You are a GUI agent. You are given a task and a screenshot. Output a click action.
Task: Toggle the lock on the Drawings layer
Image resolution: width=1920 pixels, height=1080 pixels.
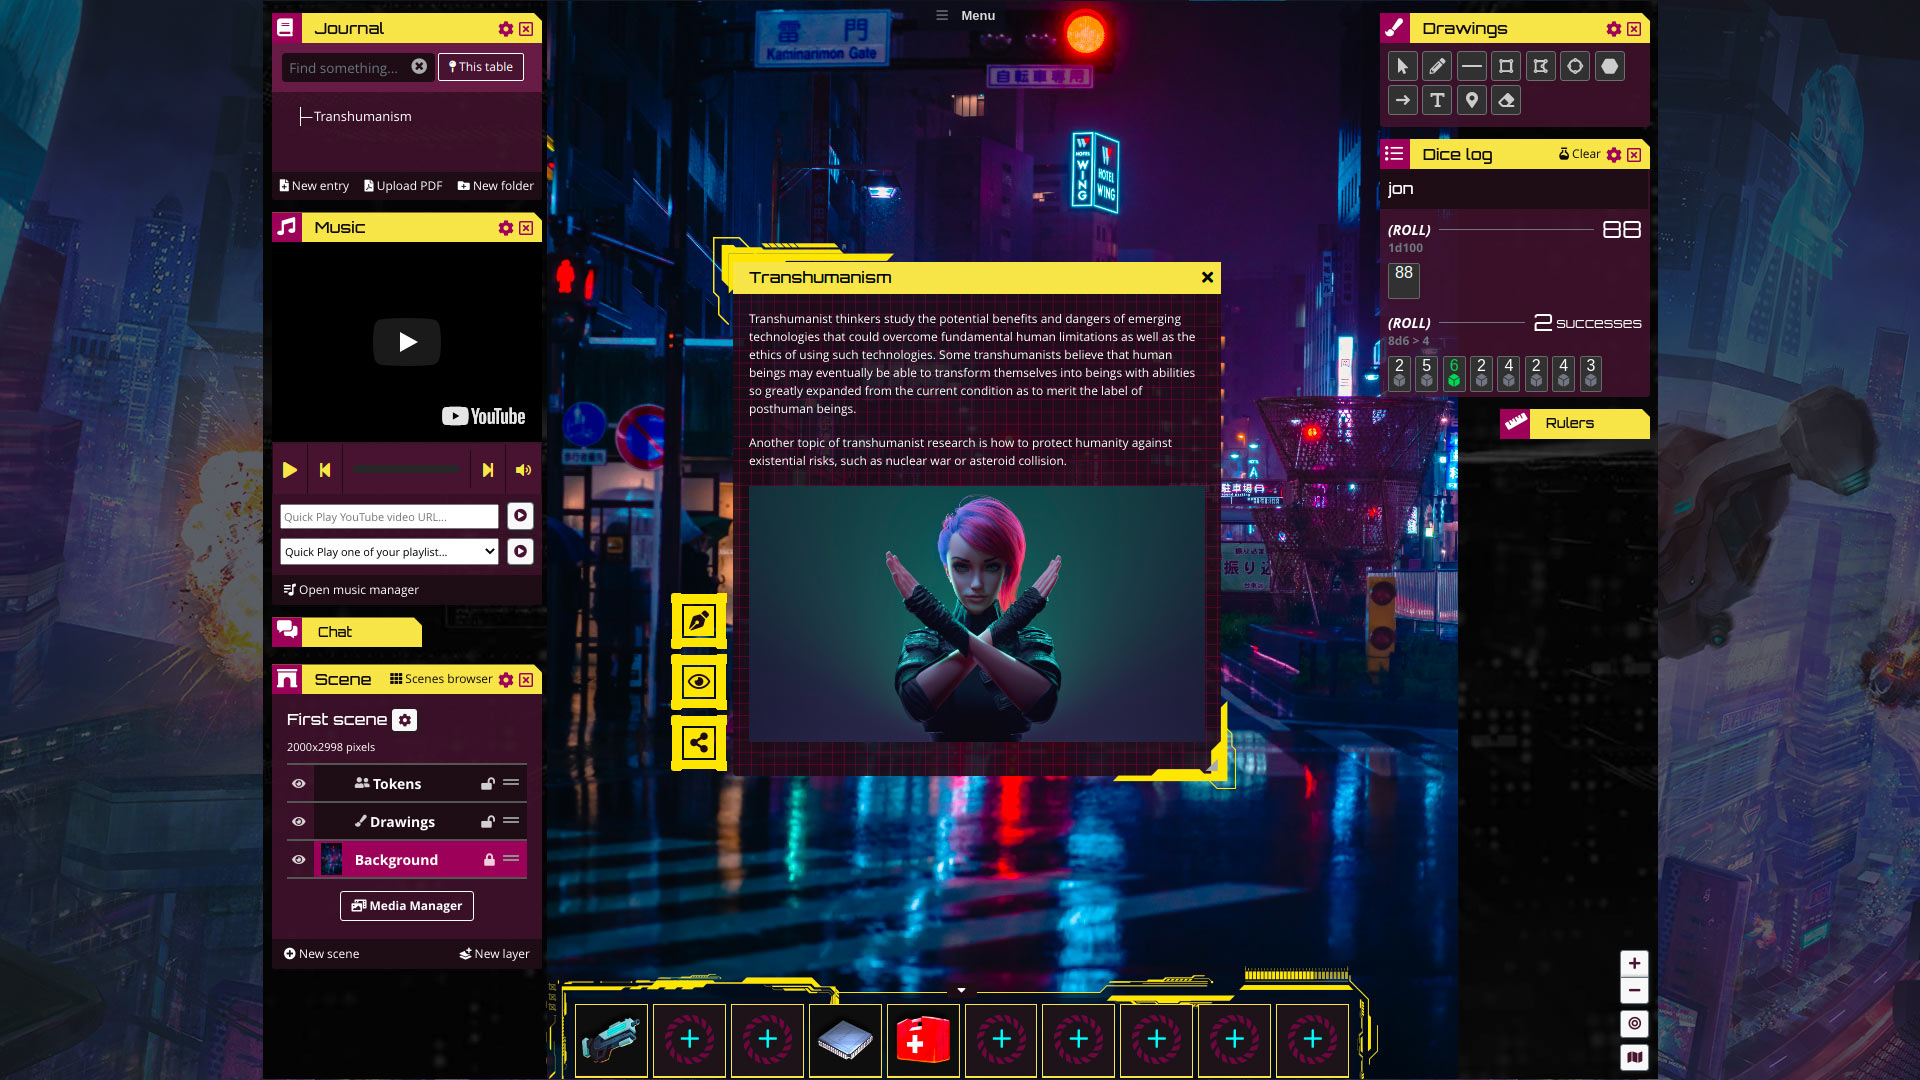tap(487, 821)
